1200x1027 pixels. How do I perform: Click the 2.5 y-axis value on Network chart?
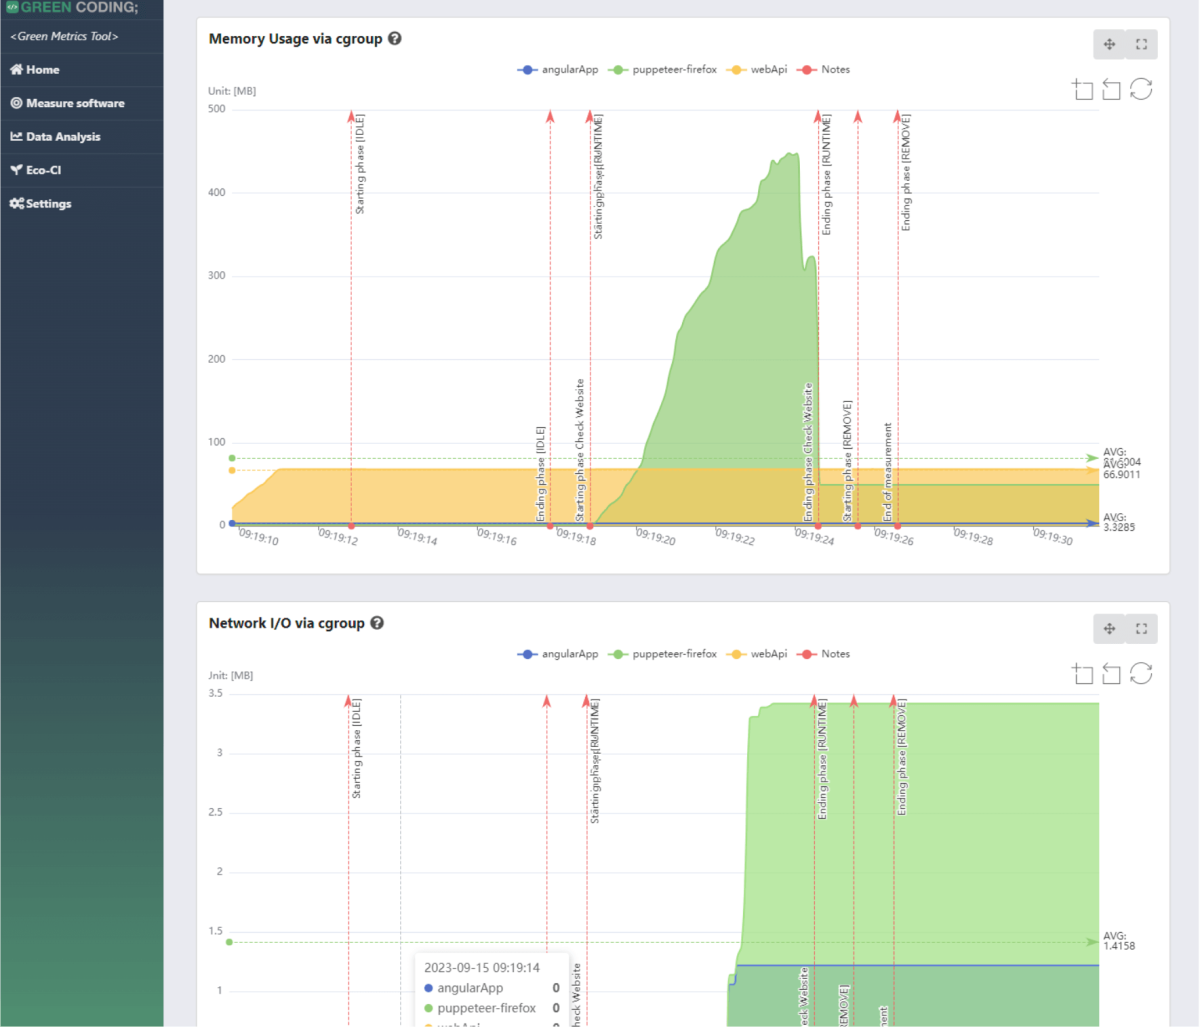216,812
